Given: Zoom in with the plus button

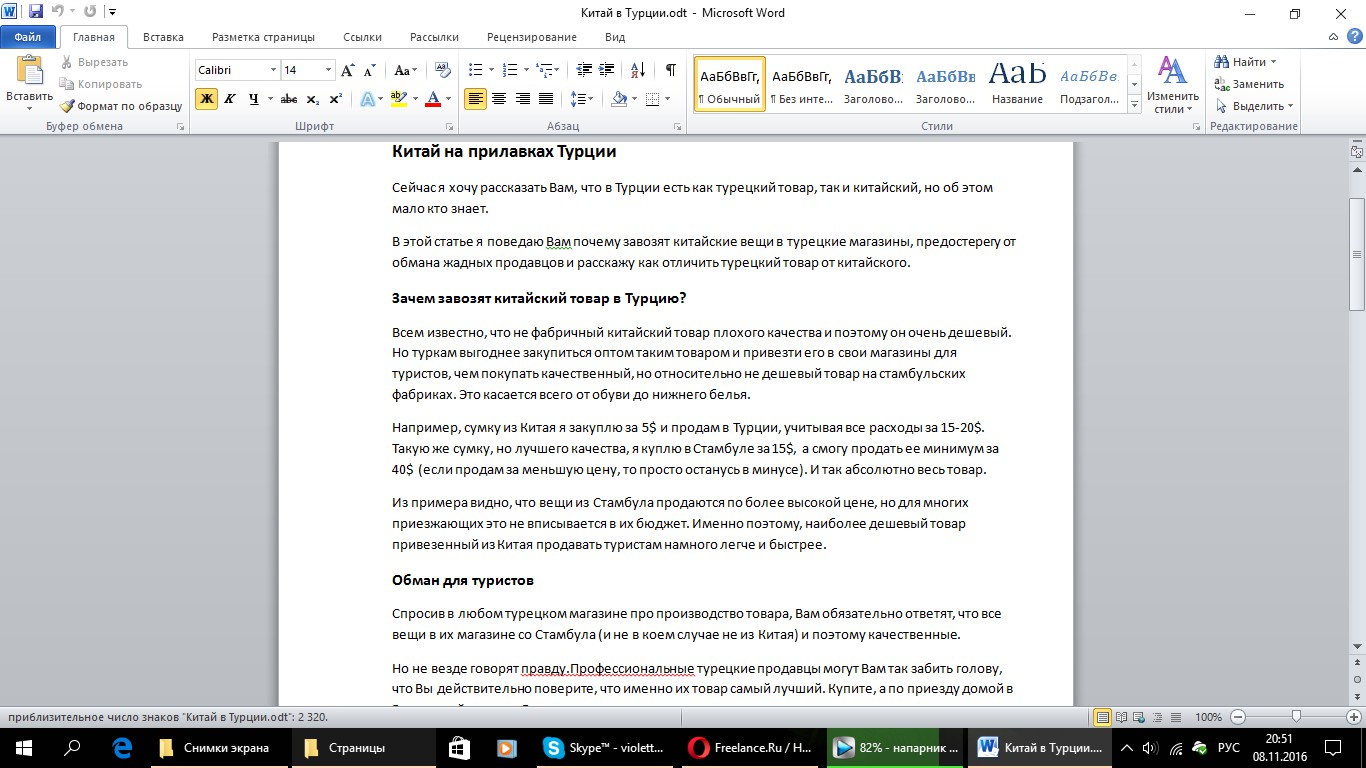Looking at the screenshot, I should tap(1353, 717).
